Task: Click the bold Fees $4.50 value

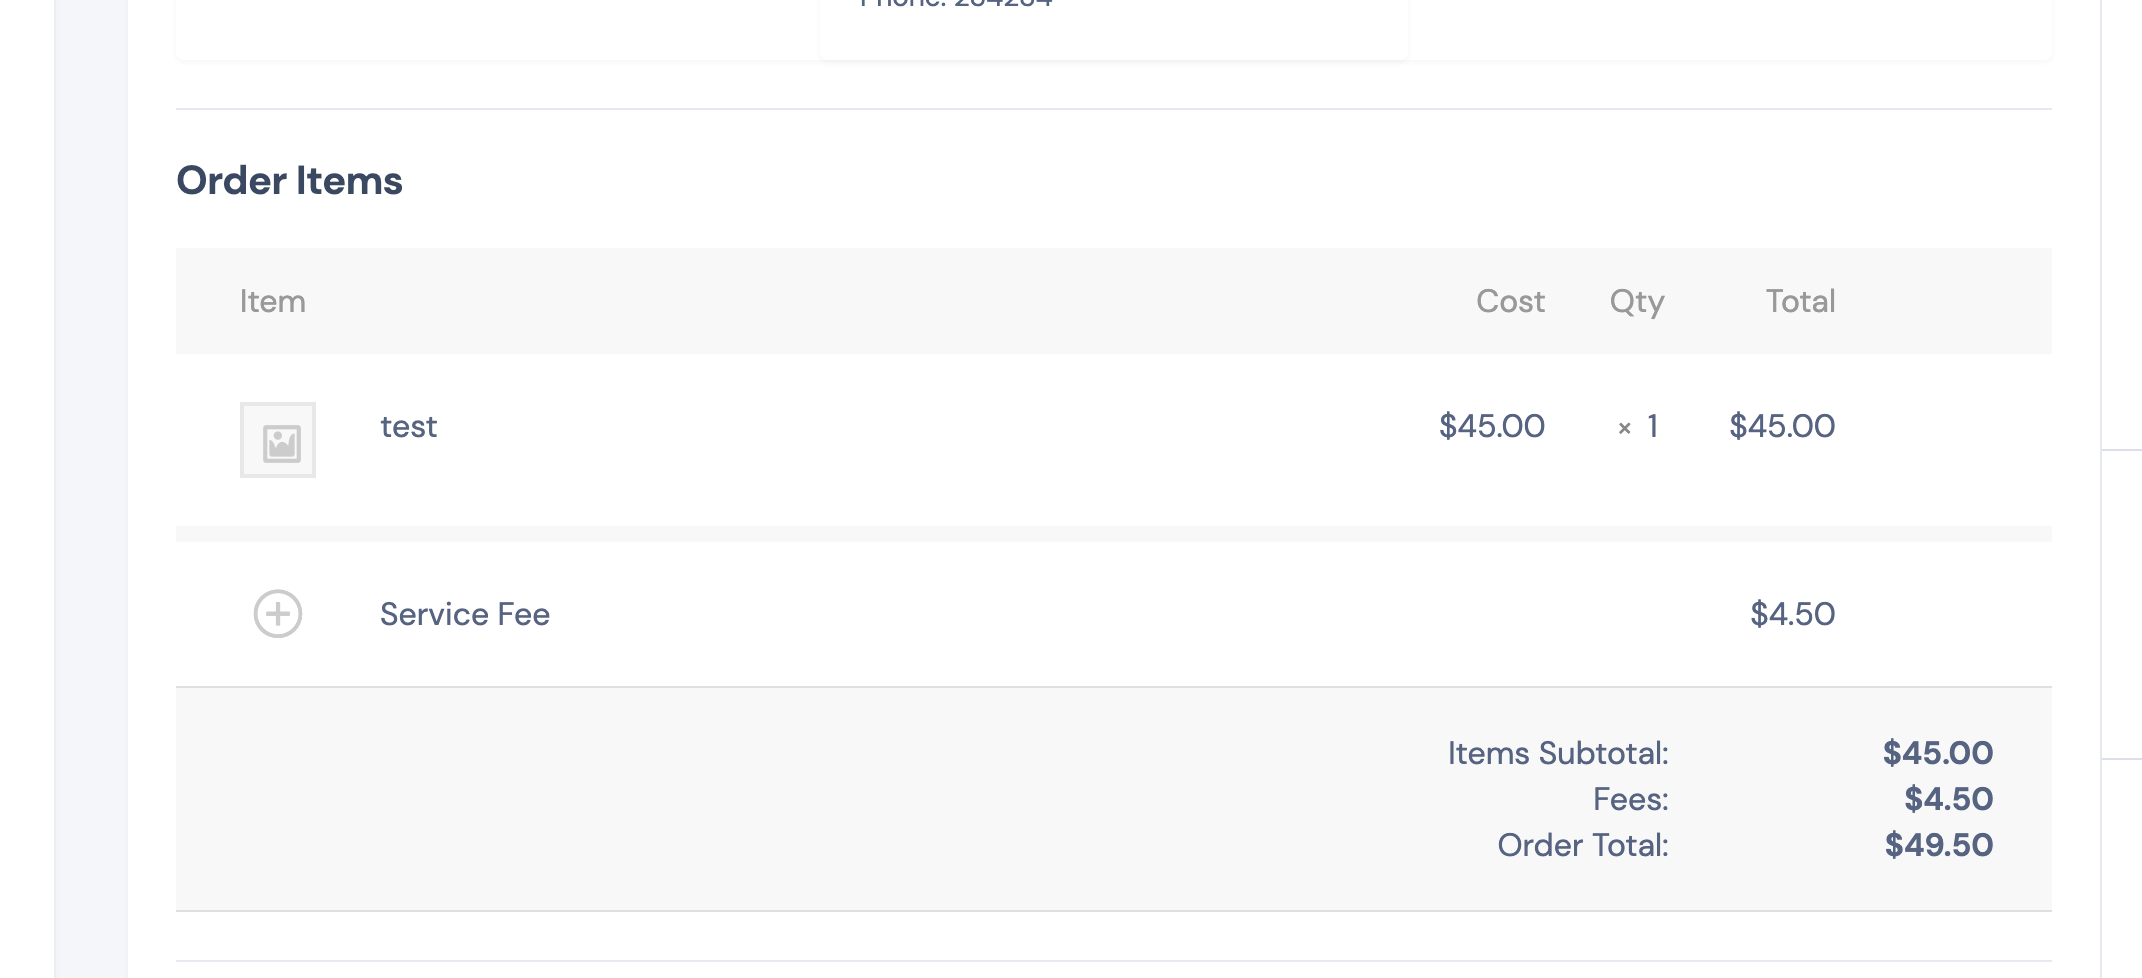Action: point(1948,799)
